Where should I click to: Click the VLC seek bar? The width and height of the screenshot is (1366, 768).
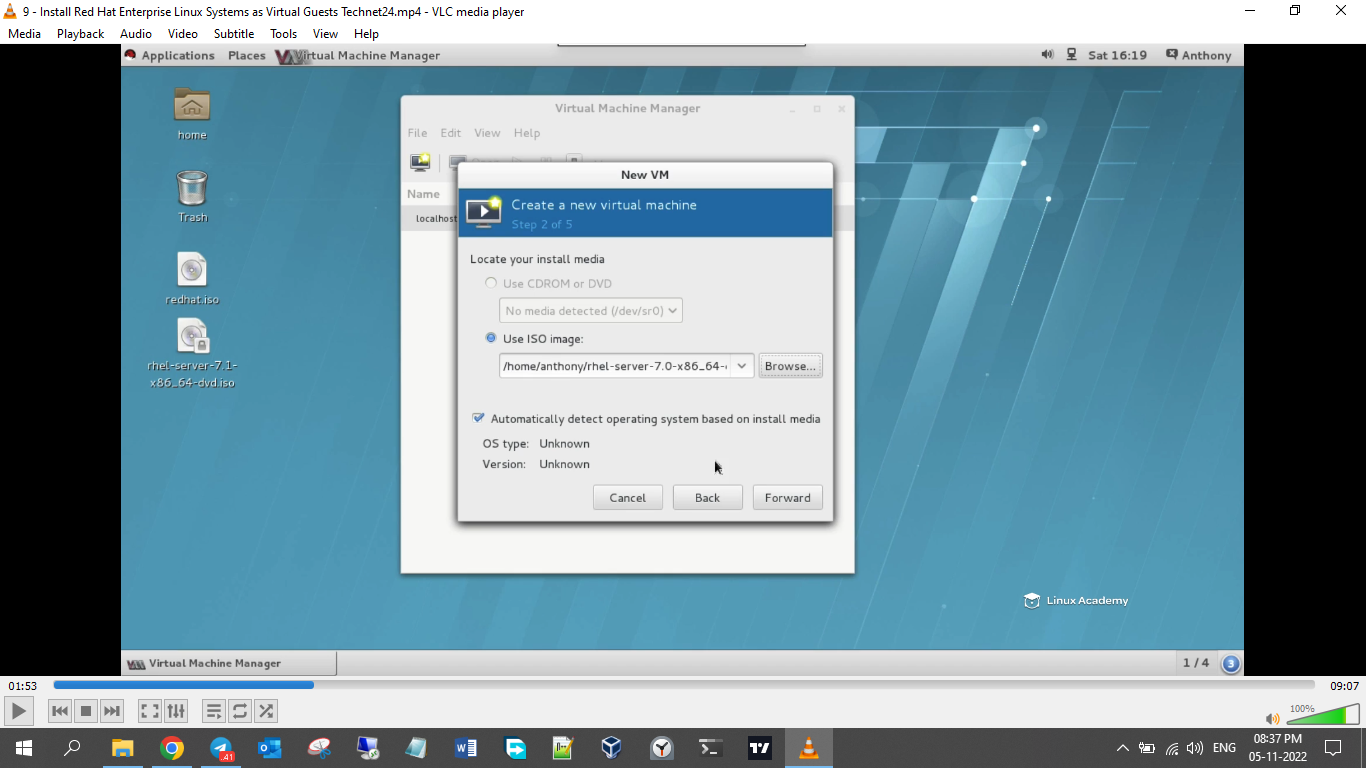pyautogui.click(x=684, y=685)
